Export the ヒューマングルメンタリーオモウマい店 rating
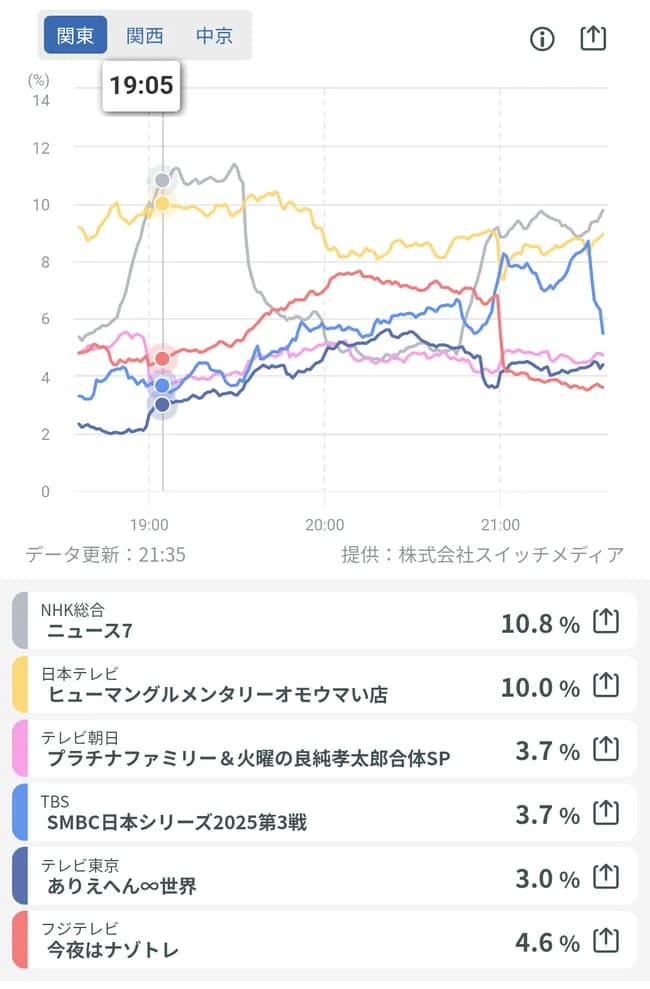The image size is (650, 989). click(605, 685)
